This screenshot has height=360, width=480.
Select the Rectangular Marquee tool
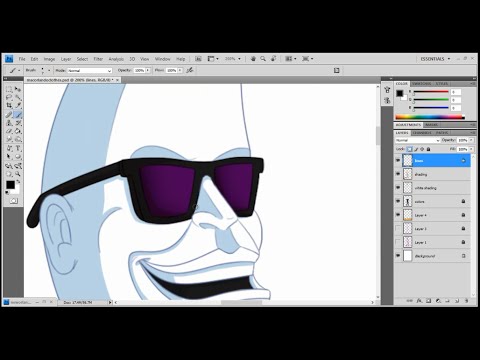9,89
